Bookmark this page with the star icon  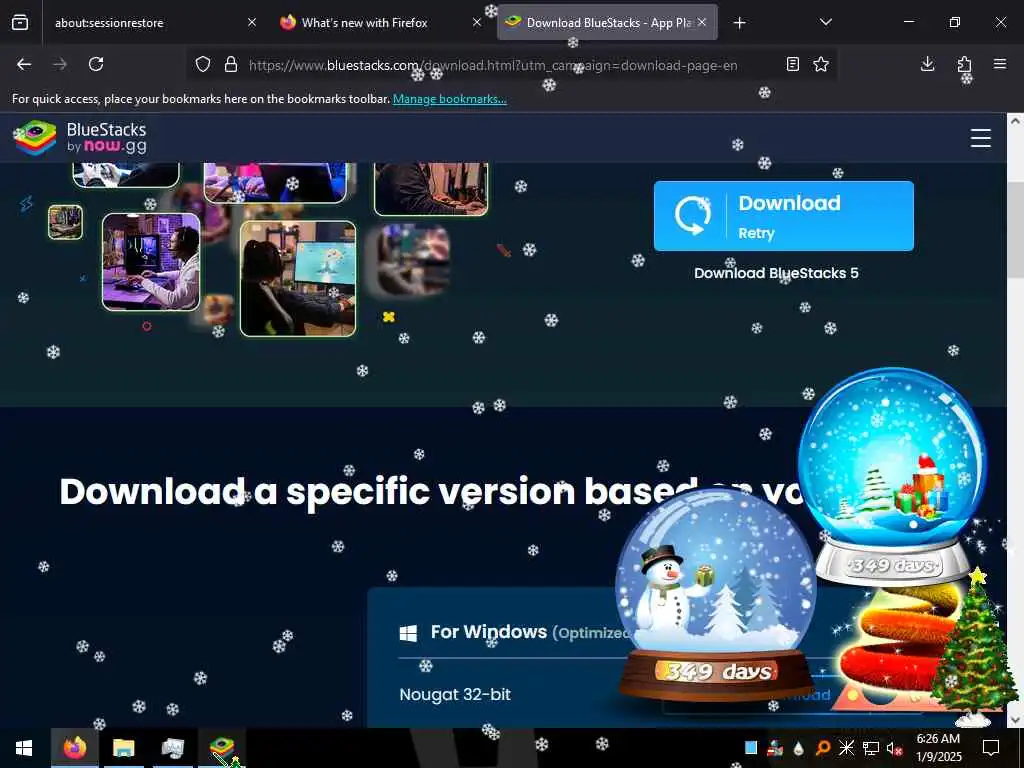tap(821, 64)
